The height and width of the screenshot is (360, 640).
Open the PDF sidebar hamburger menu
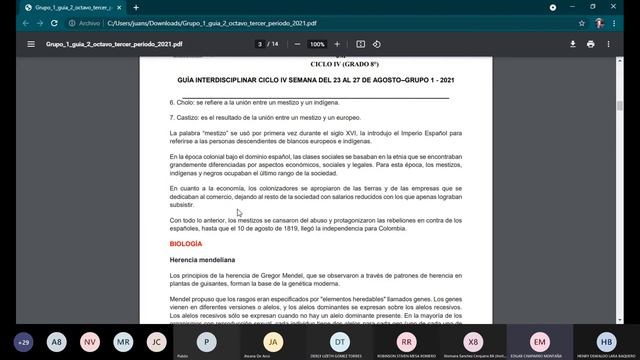point(31,44)
